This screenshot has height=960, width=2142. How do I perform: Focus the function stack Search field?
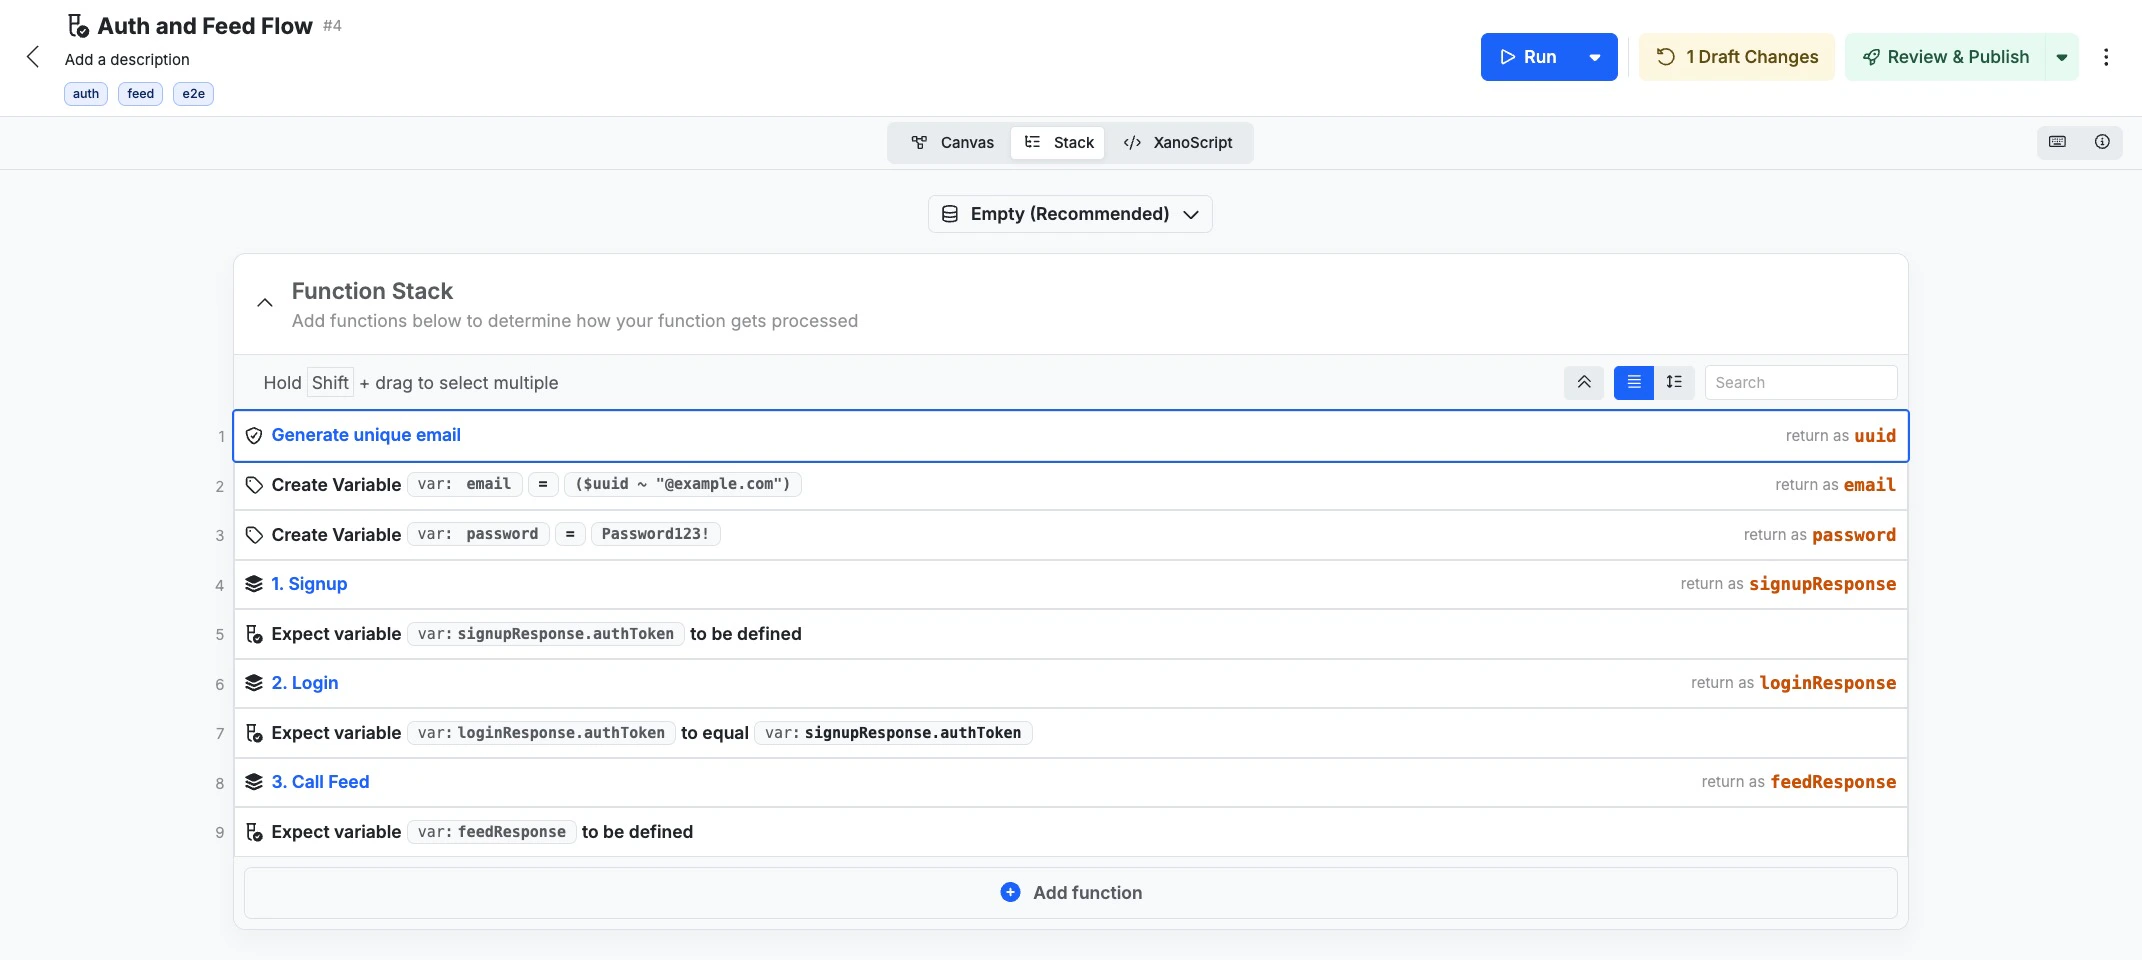(1801, 382)
